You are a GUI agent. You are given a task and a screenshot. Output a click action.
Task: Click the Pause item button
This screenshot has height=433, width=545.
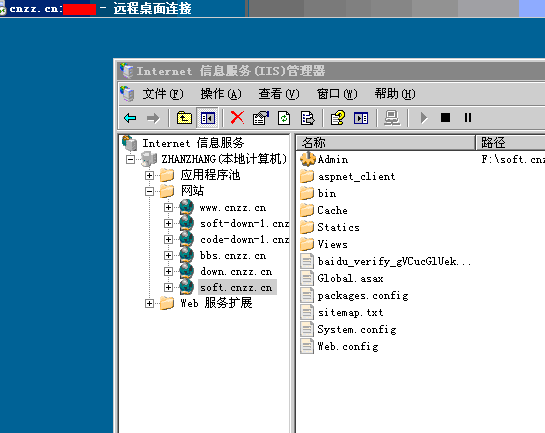(468, 117)
